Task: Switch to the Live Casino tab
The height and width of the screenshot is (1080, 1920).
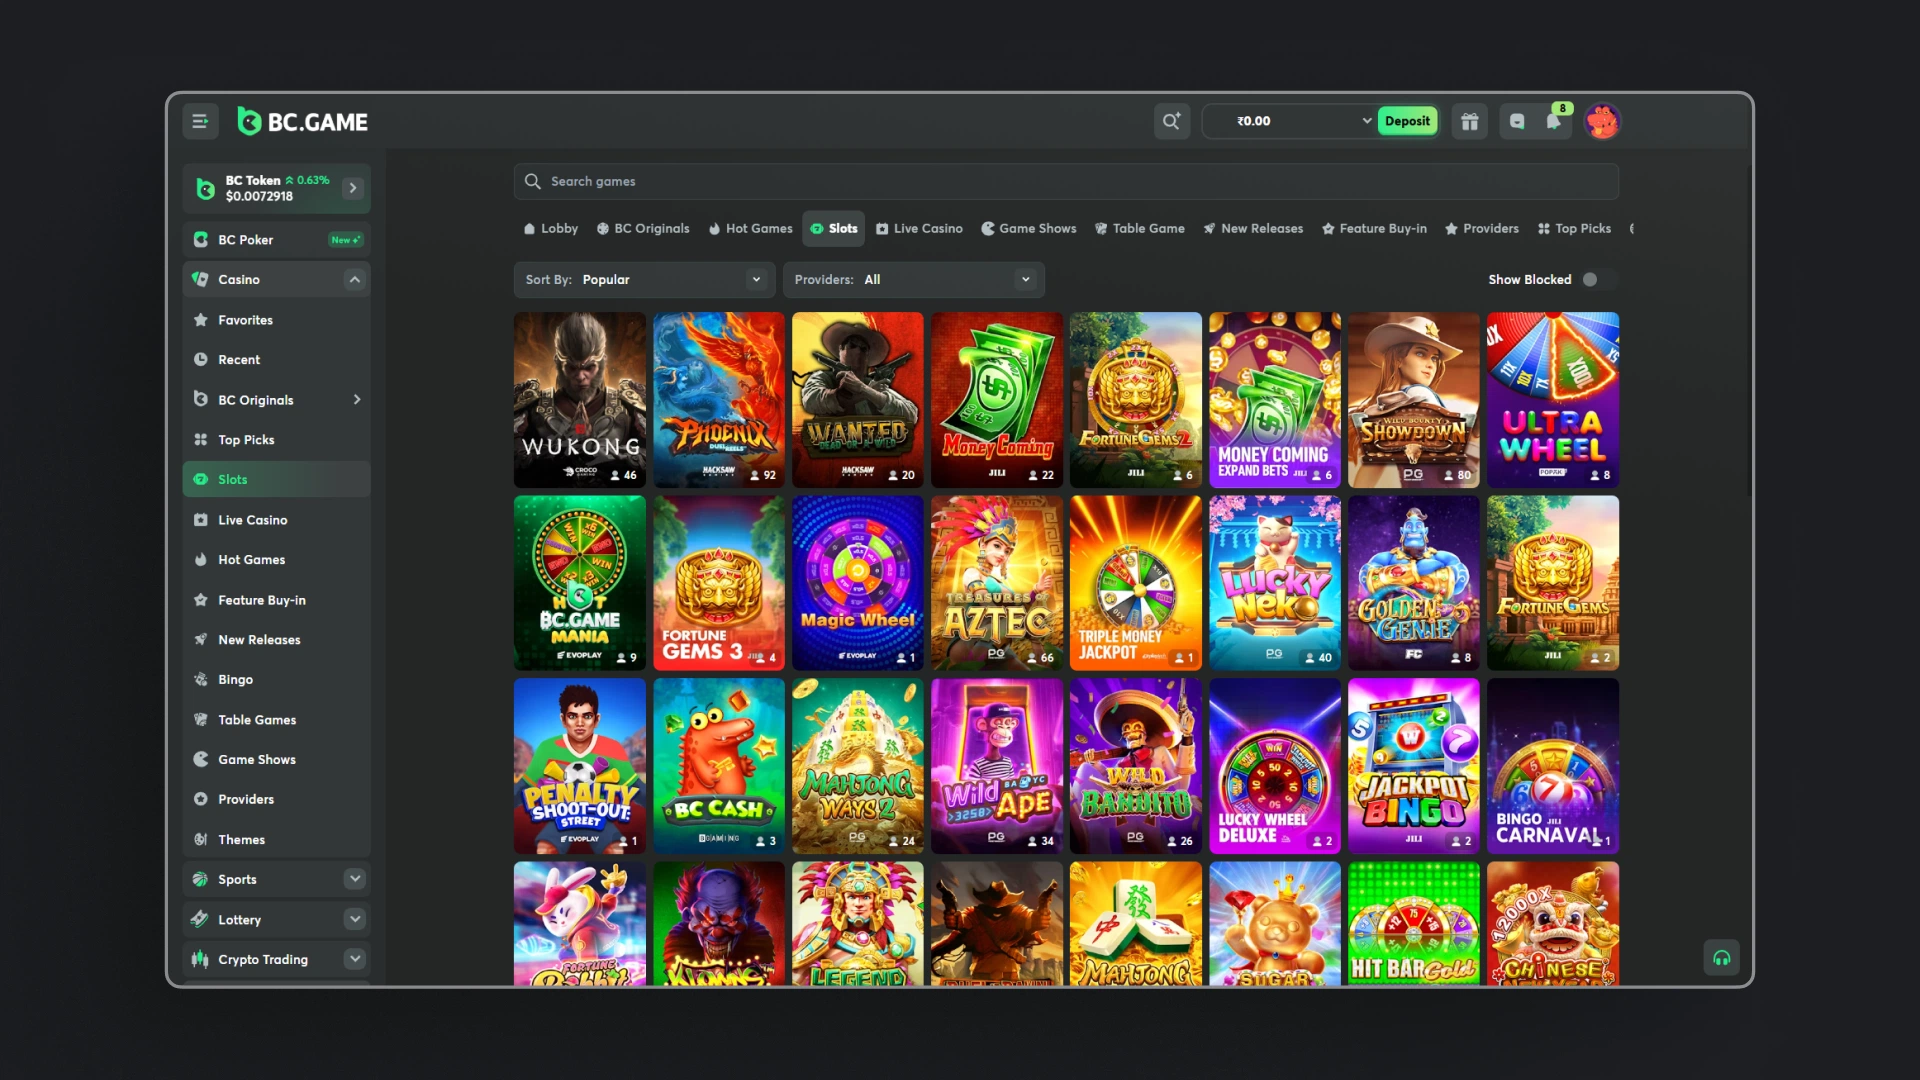Action: pos(919,229)
